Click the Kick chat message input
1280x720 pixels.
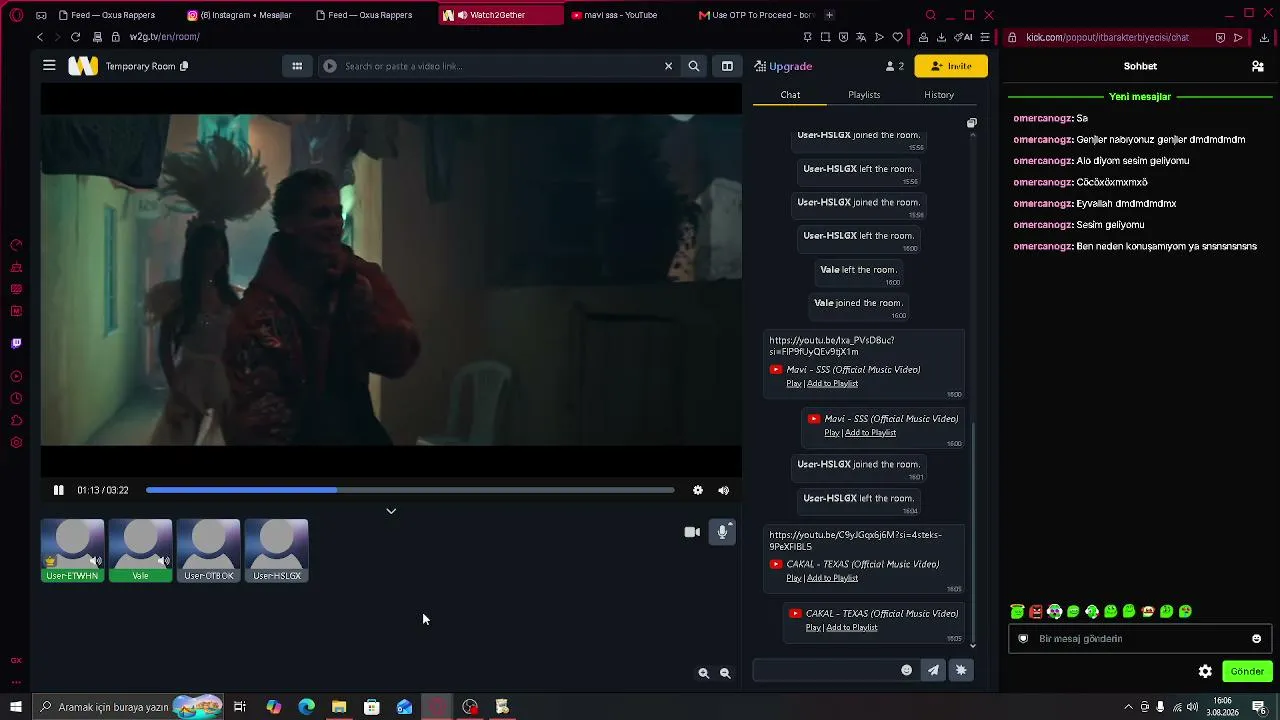pos(1140,639)
